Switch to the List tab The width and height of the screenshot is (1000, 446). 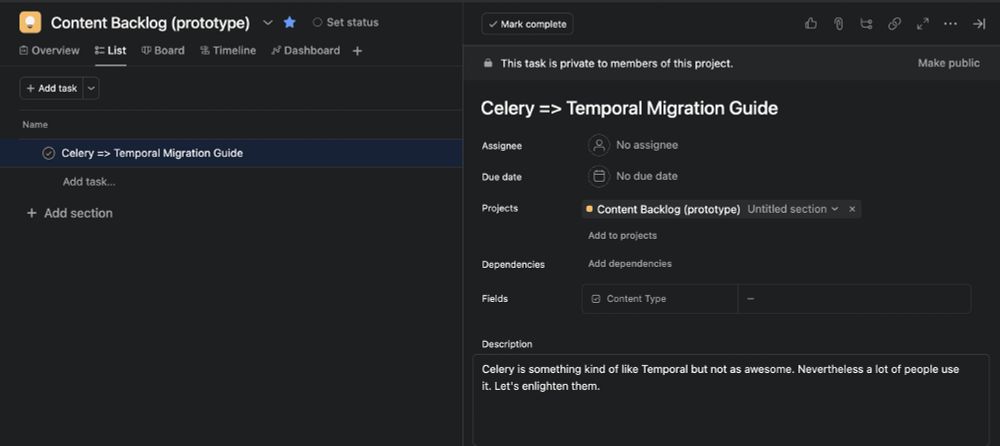[x=110, y=50]
